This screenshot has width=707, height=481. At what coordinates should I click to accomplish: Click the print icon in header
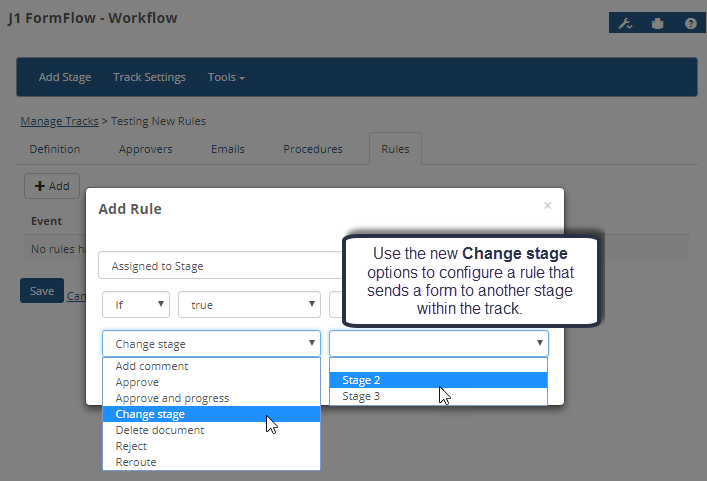[x=658, y=23]
